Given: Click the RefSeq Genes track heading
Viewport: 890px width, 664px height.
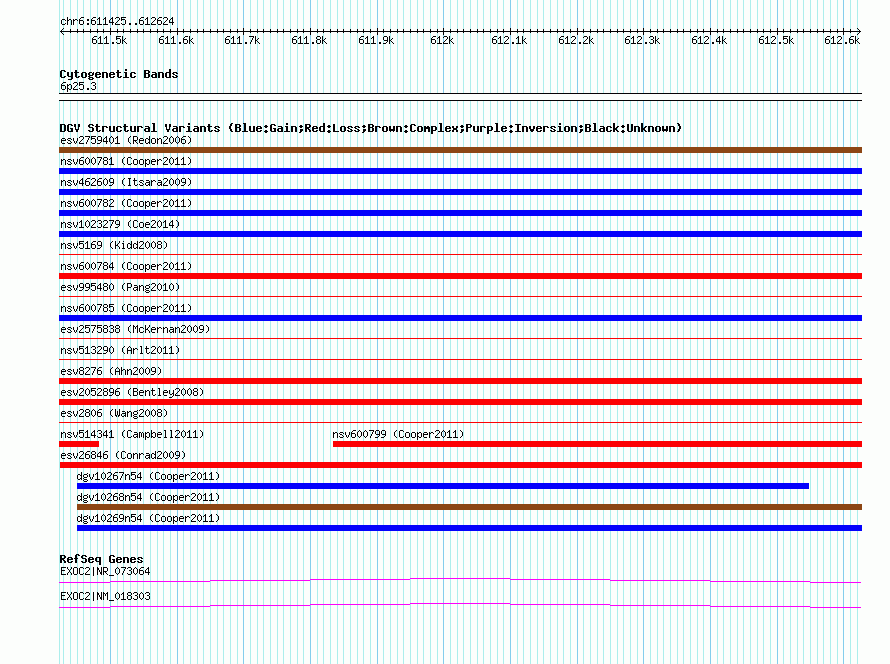Looking at the screenshot, I should [101, 559].
